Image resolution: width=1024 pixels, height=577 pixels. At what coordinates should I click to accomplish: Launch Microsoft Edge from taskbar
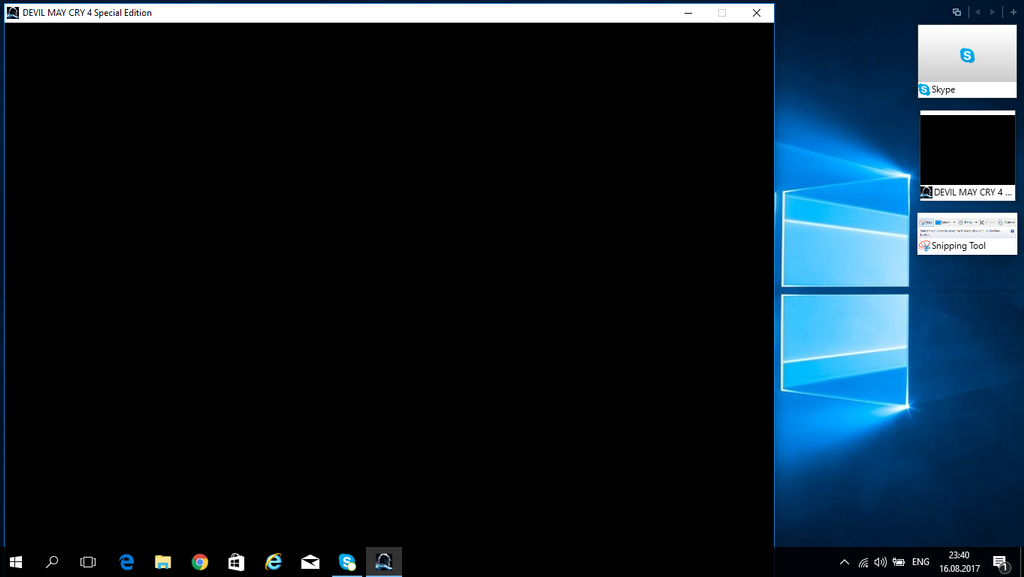pos(126,562)
